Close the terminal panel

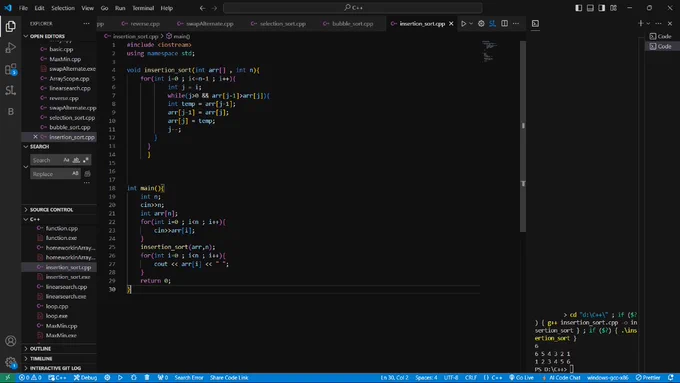(670, 23)
